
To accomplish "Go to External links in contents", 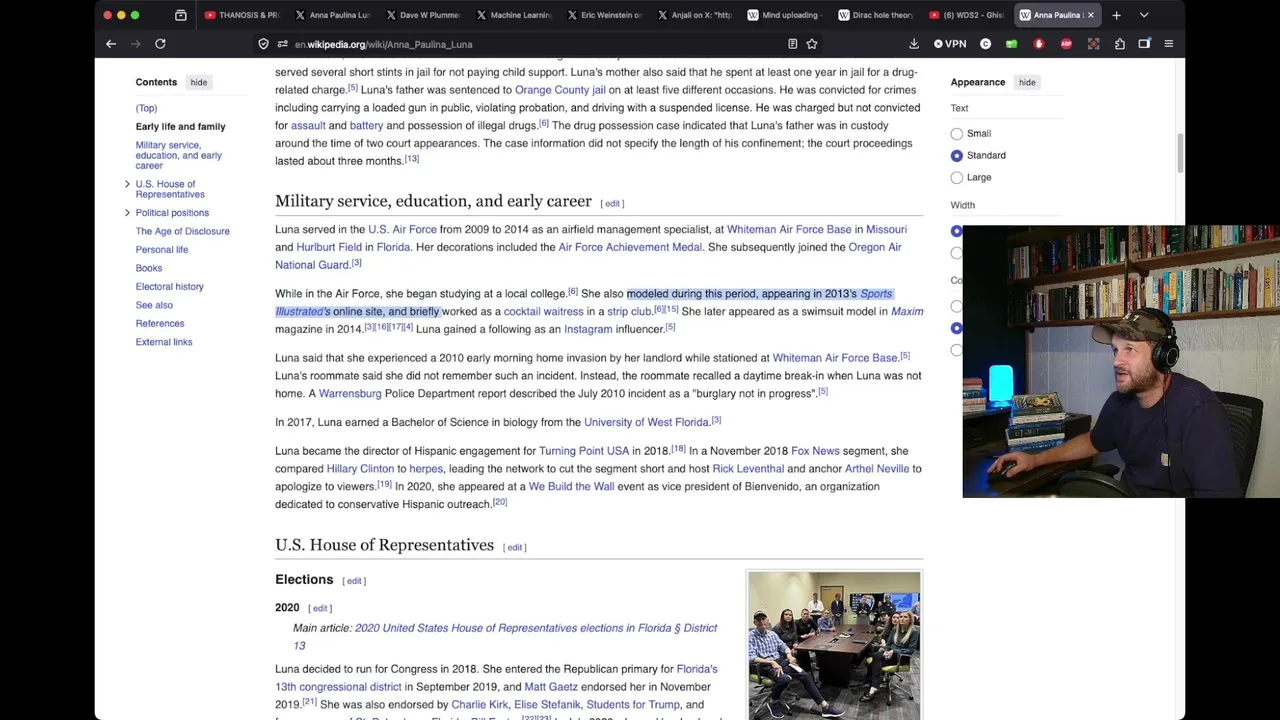I will coord(163,342).
